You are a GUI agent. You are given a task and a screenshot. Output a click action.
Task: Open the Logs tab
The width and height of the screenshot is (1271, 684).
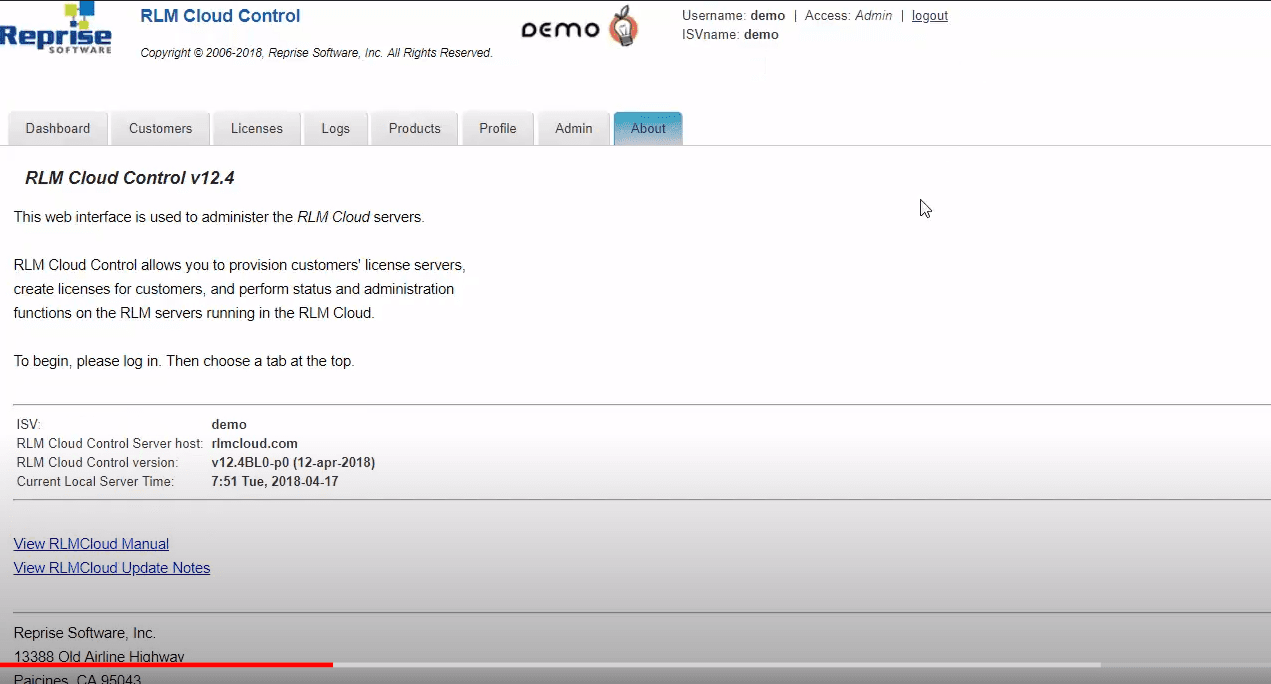(336, 128)
